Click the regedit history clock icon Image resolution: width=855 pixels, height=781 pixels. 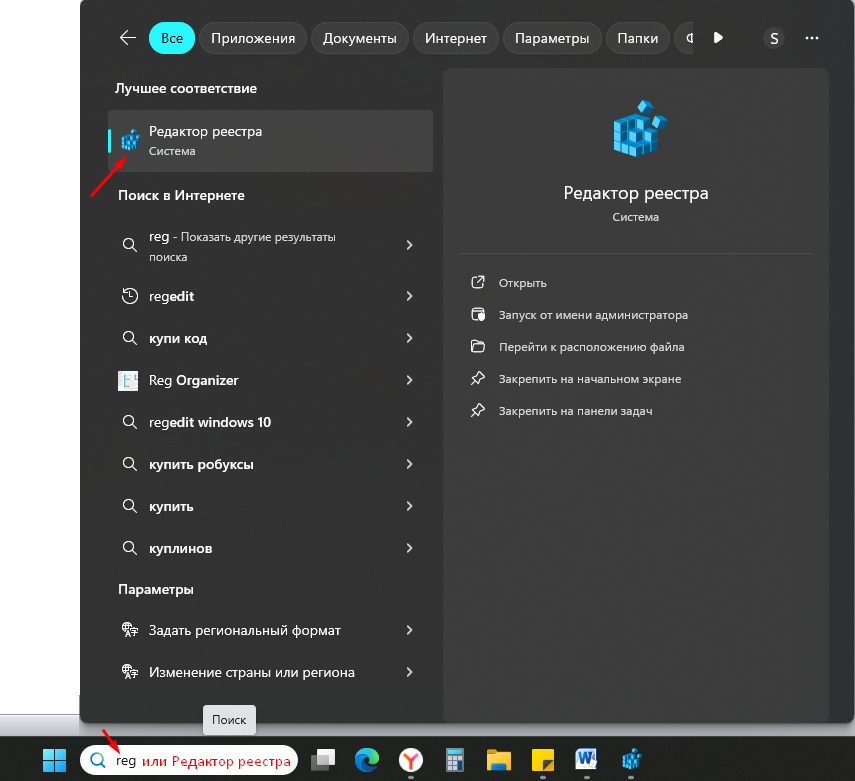129,296
